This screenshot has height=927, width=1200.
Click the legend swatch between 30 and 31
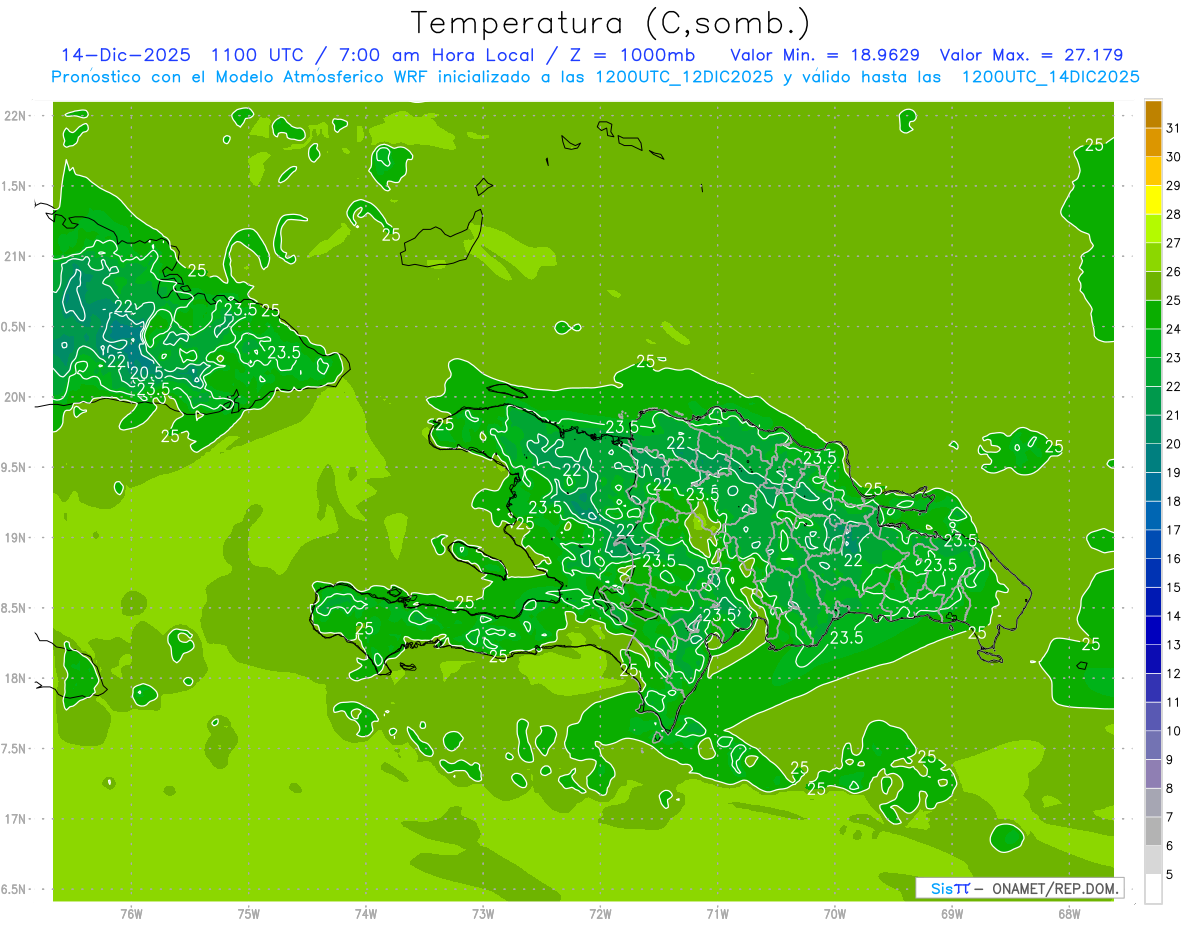[1153, 142]
